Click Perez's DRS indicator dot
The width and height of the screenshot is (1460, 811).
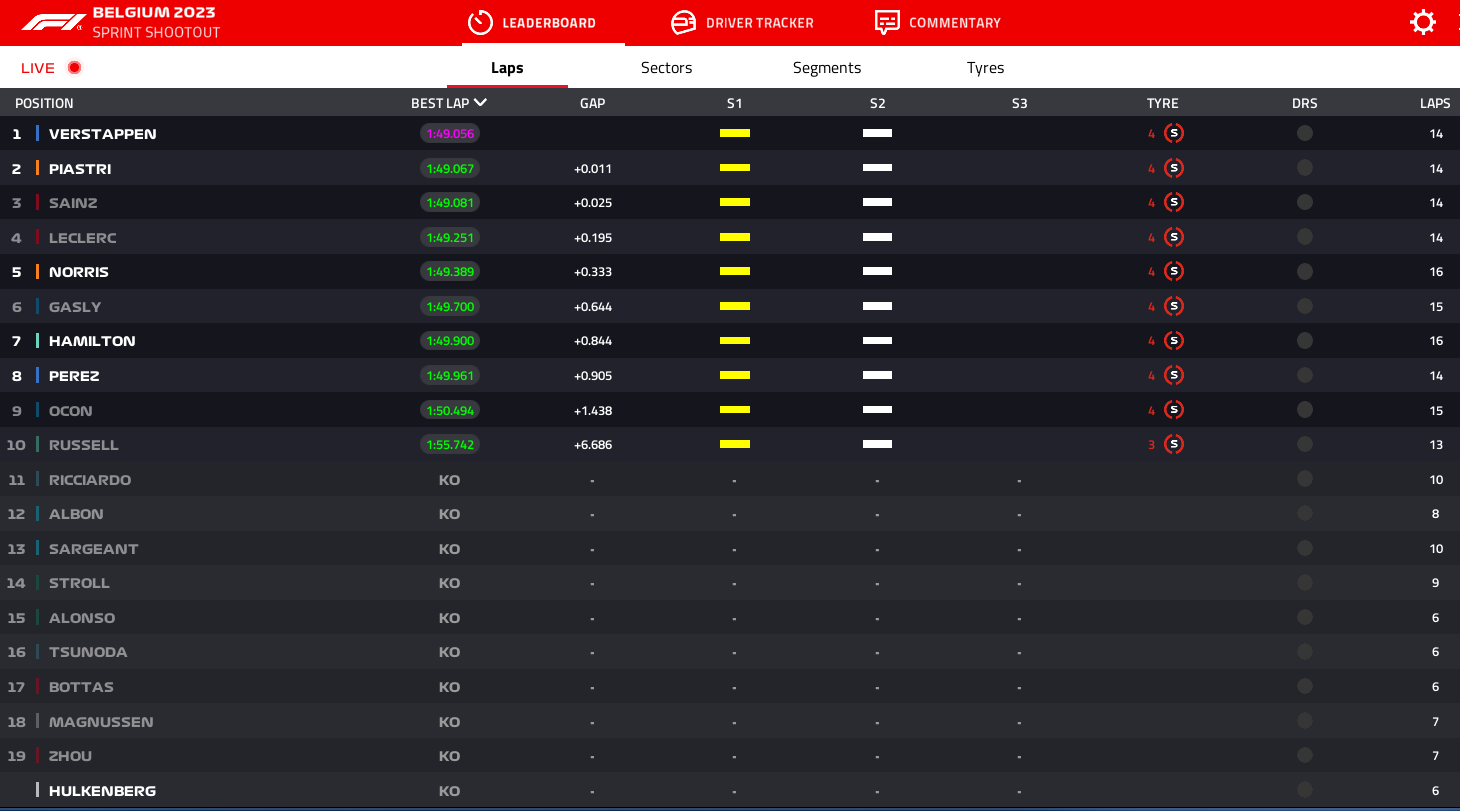point(1305,375)
